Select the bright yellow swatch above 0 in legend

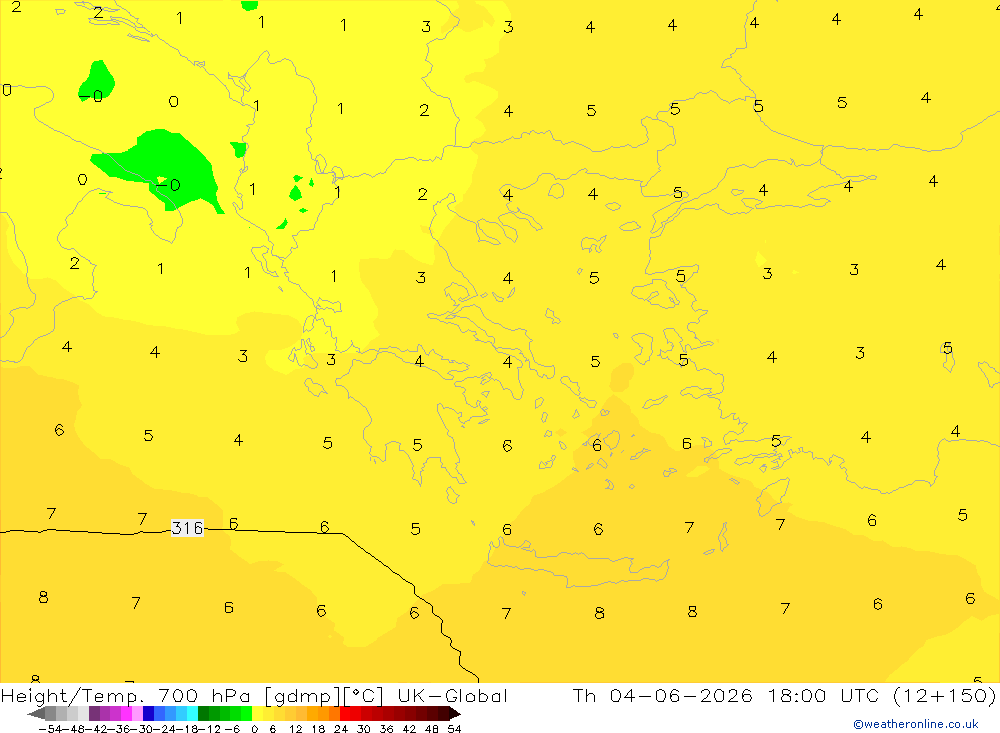coord(257,714)
